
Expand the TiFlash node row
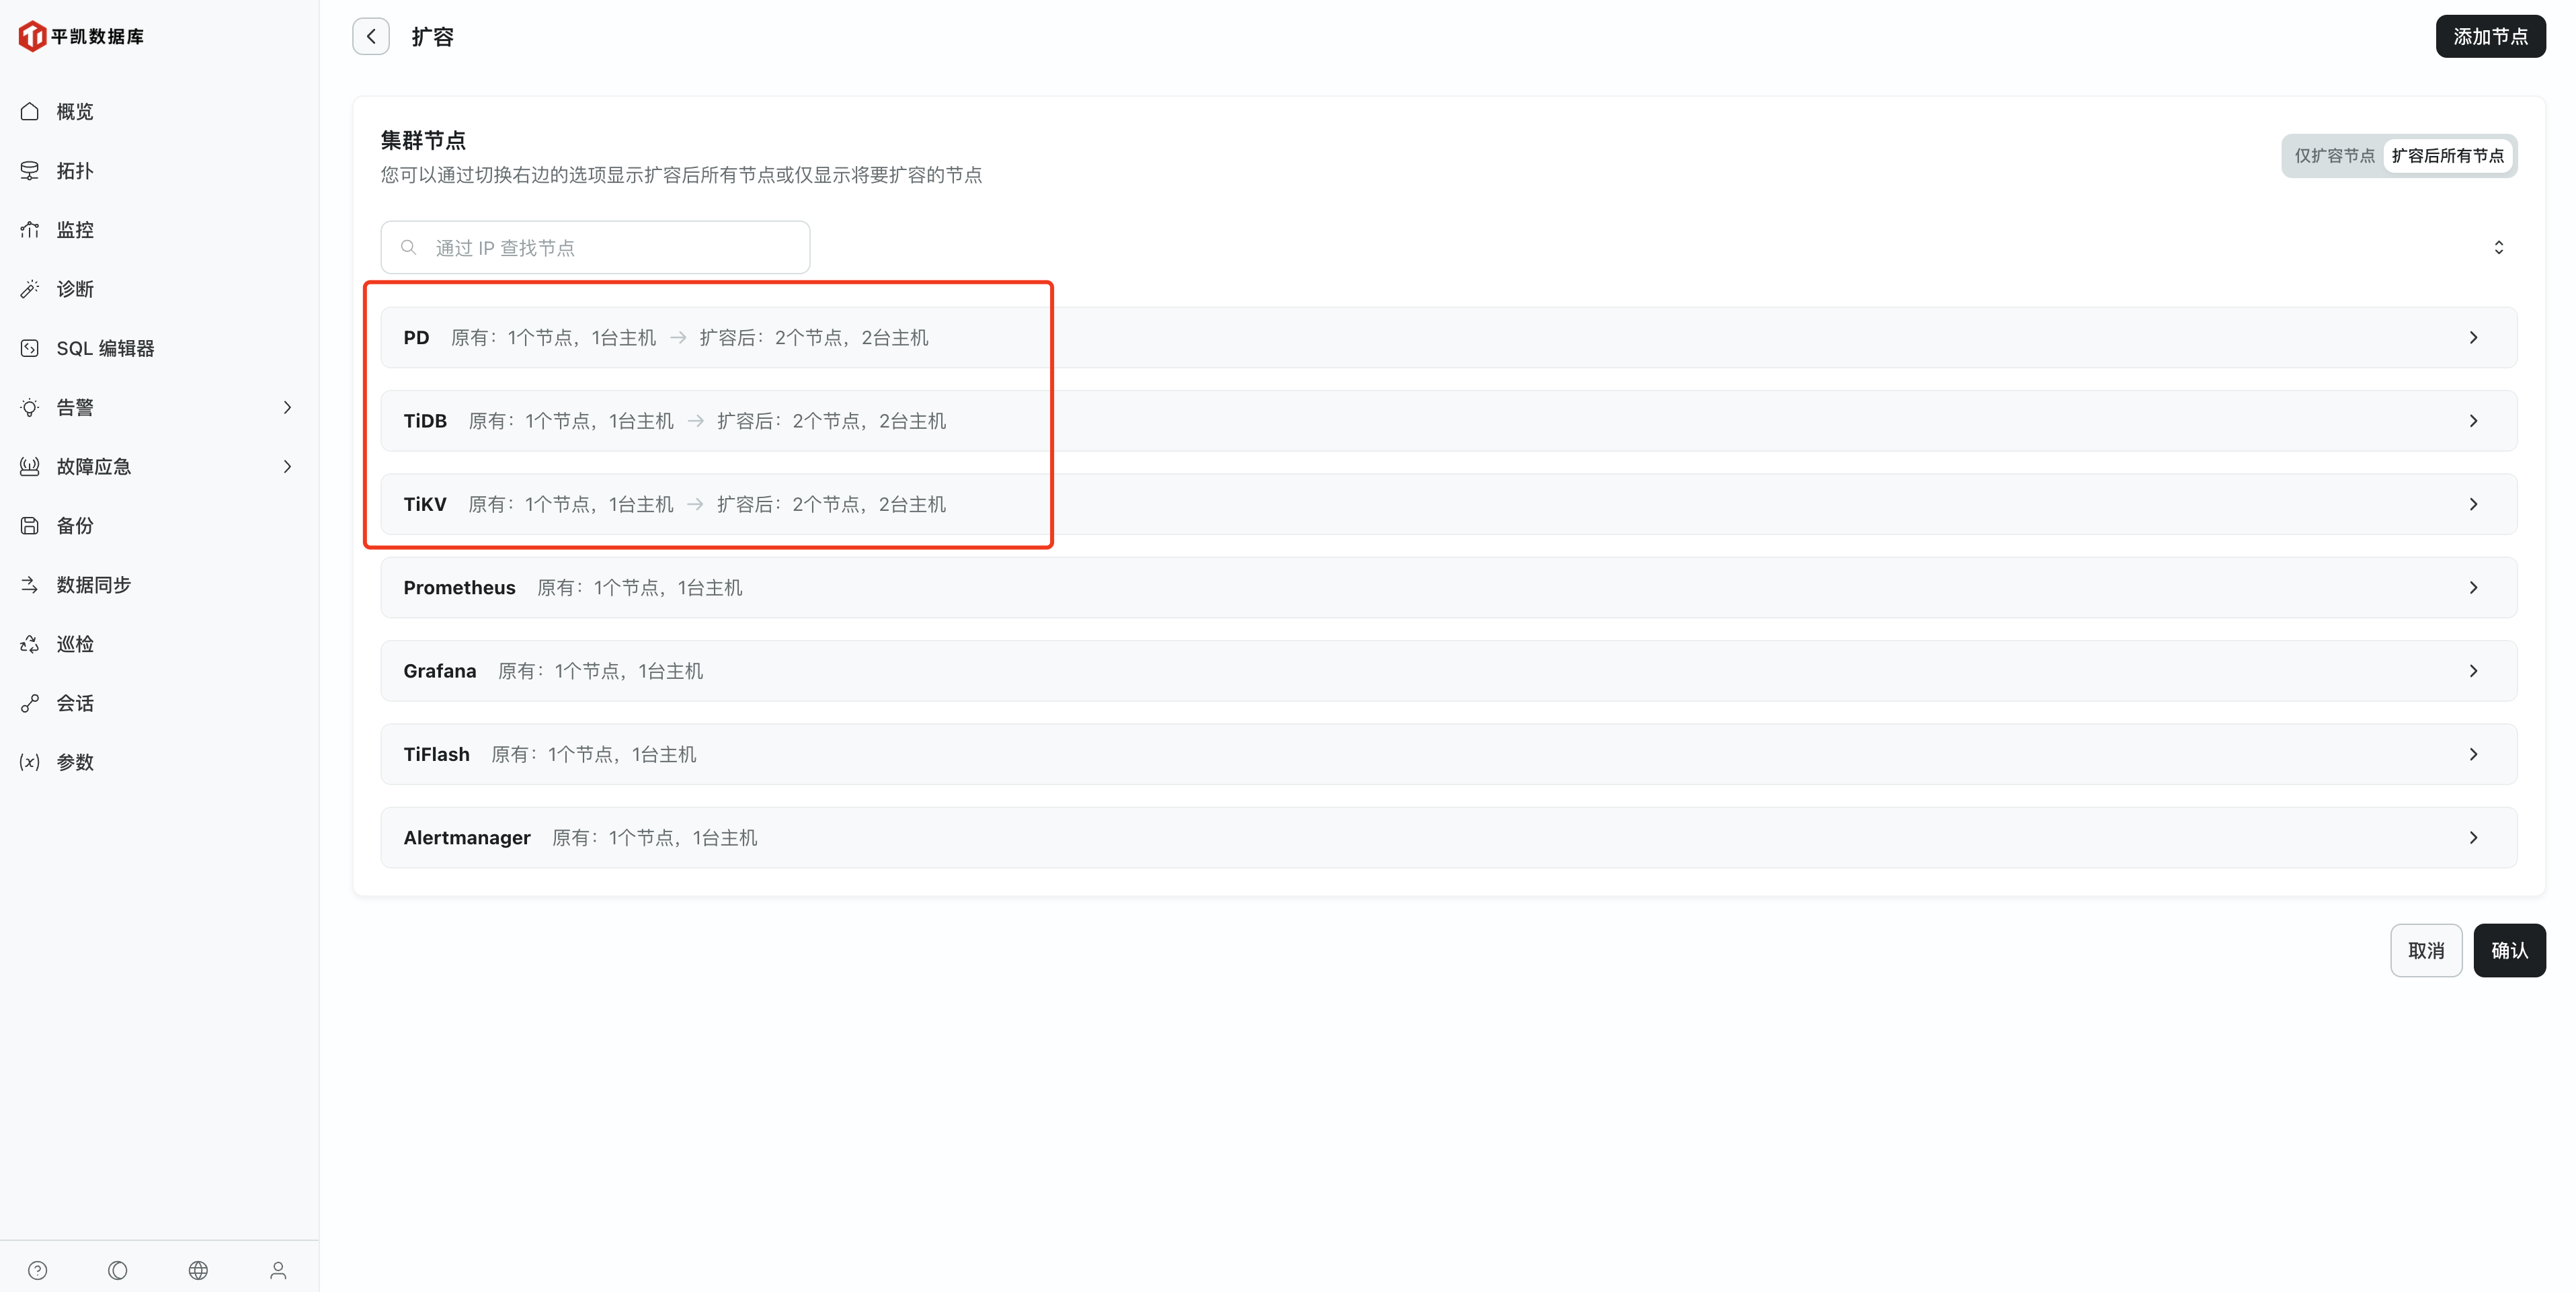point(2473,754)
